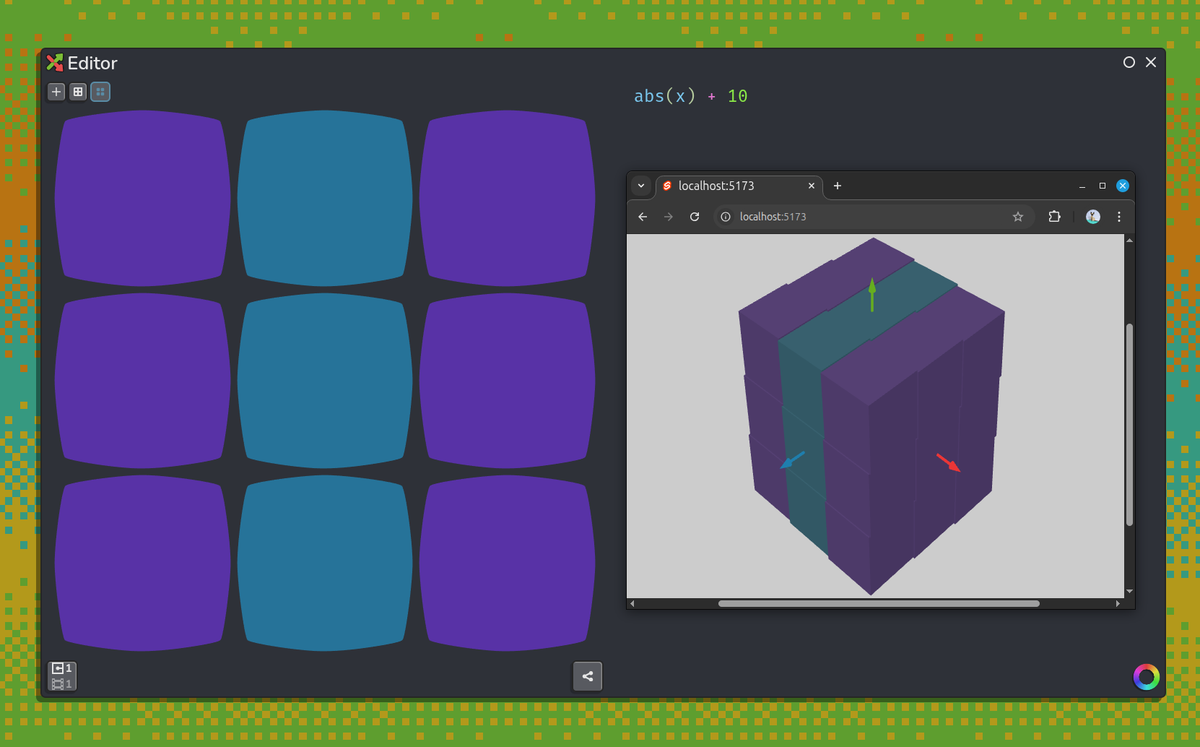1200x747 pixels.
Task: Select the middle-left purple tile
Action: coord(142,381)
